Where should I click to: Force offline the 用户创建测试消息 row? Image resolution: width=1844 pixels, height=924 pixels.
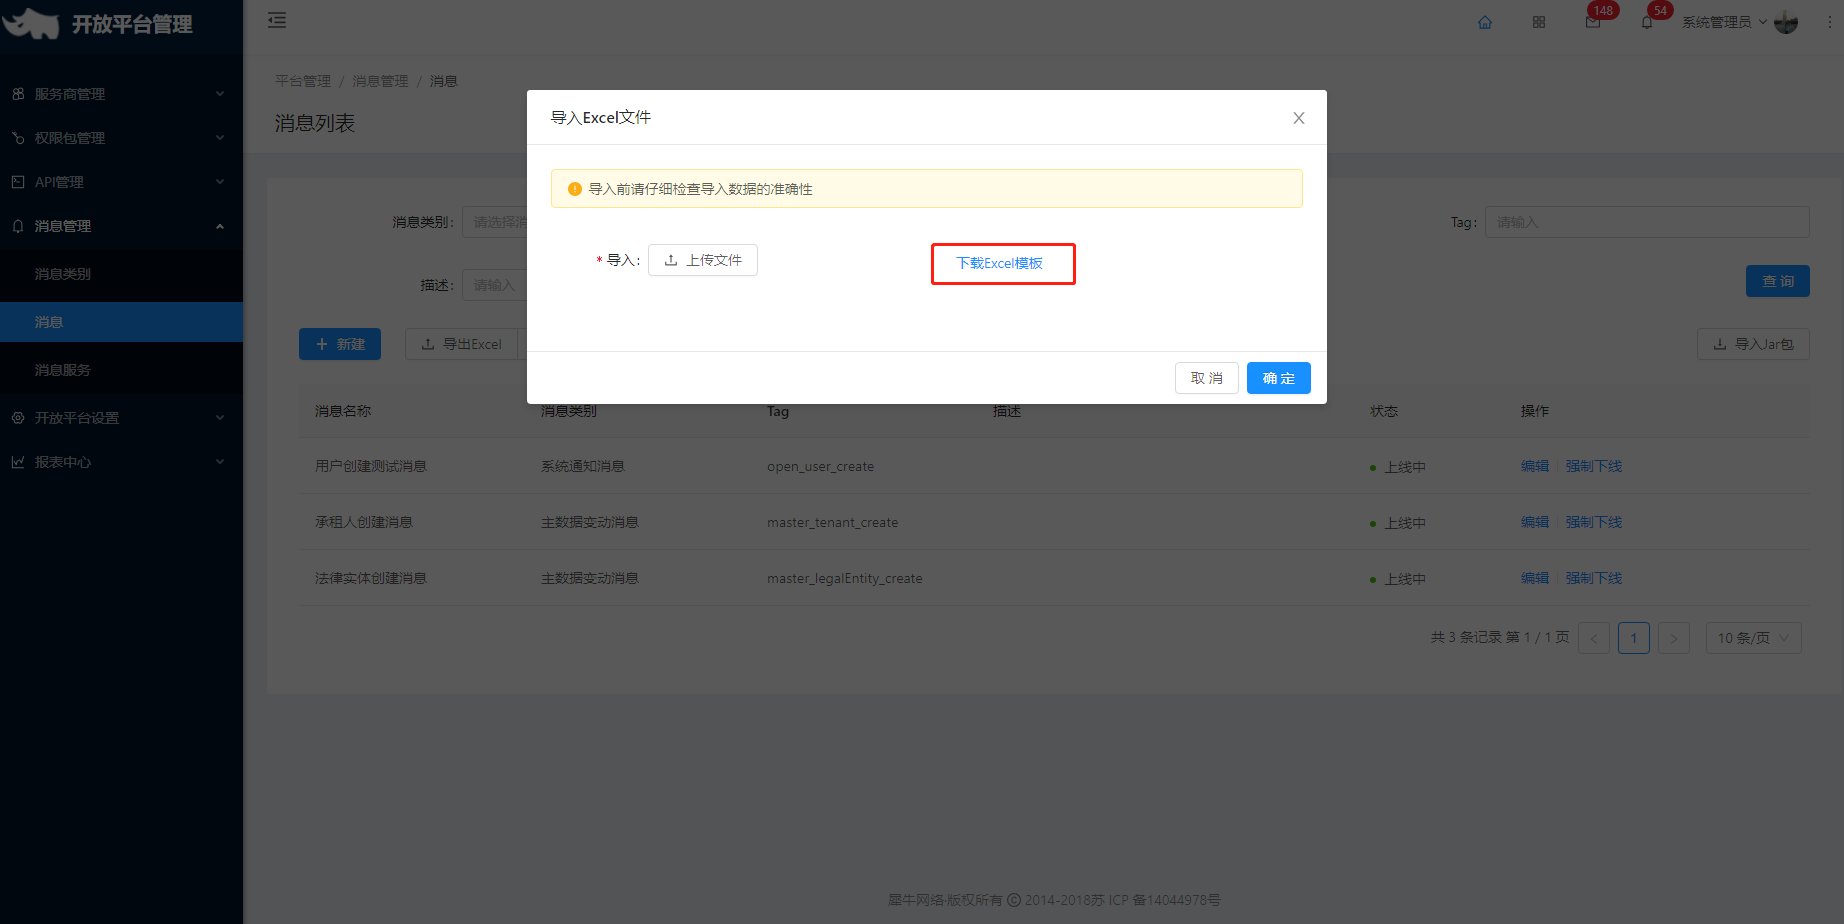coord(1594,466)
